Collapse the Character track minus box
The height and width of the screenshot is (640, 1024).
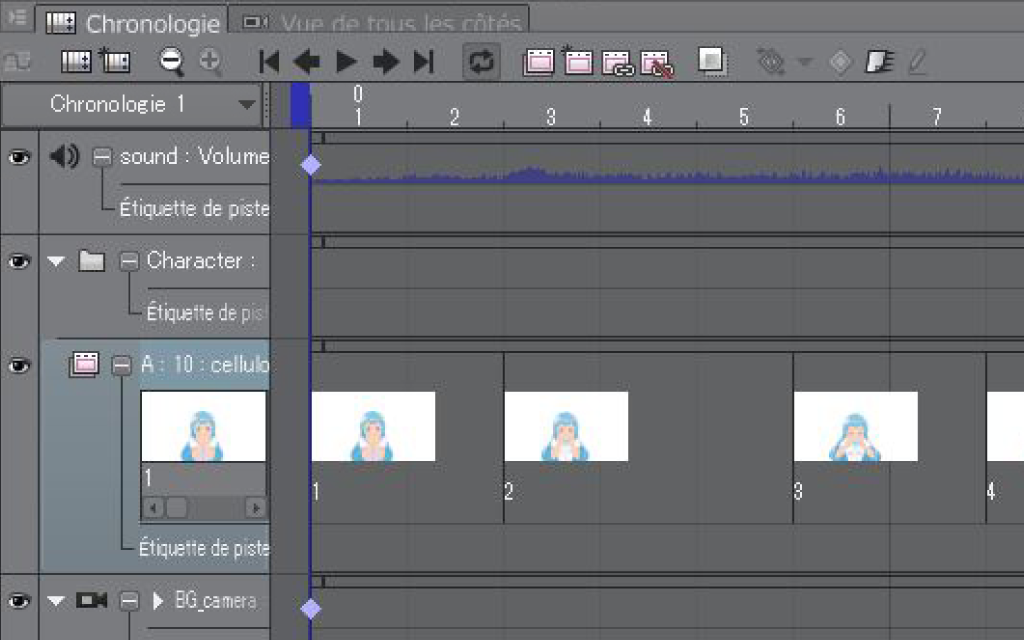point(129,261)
